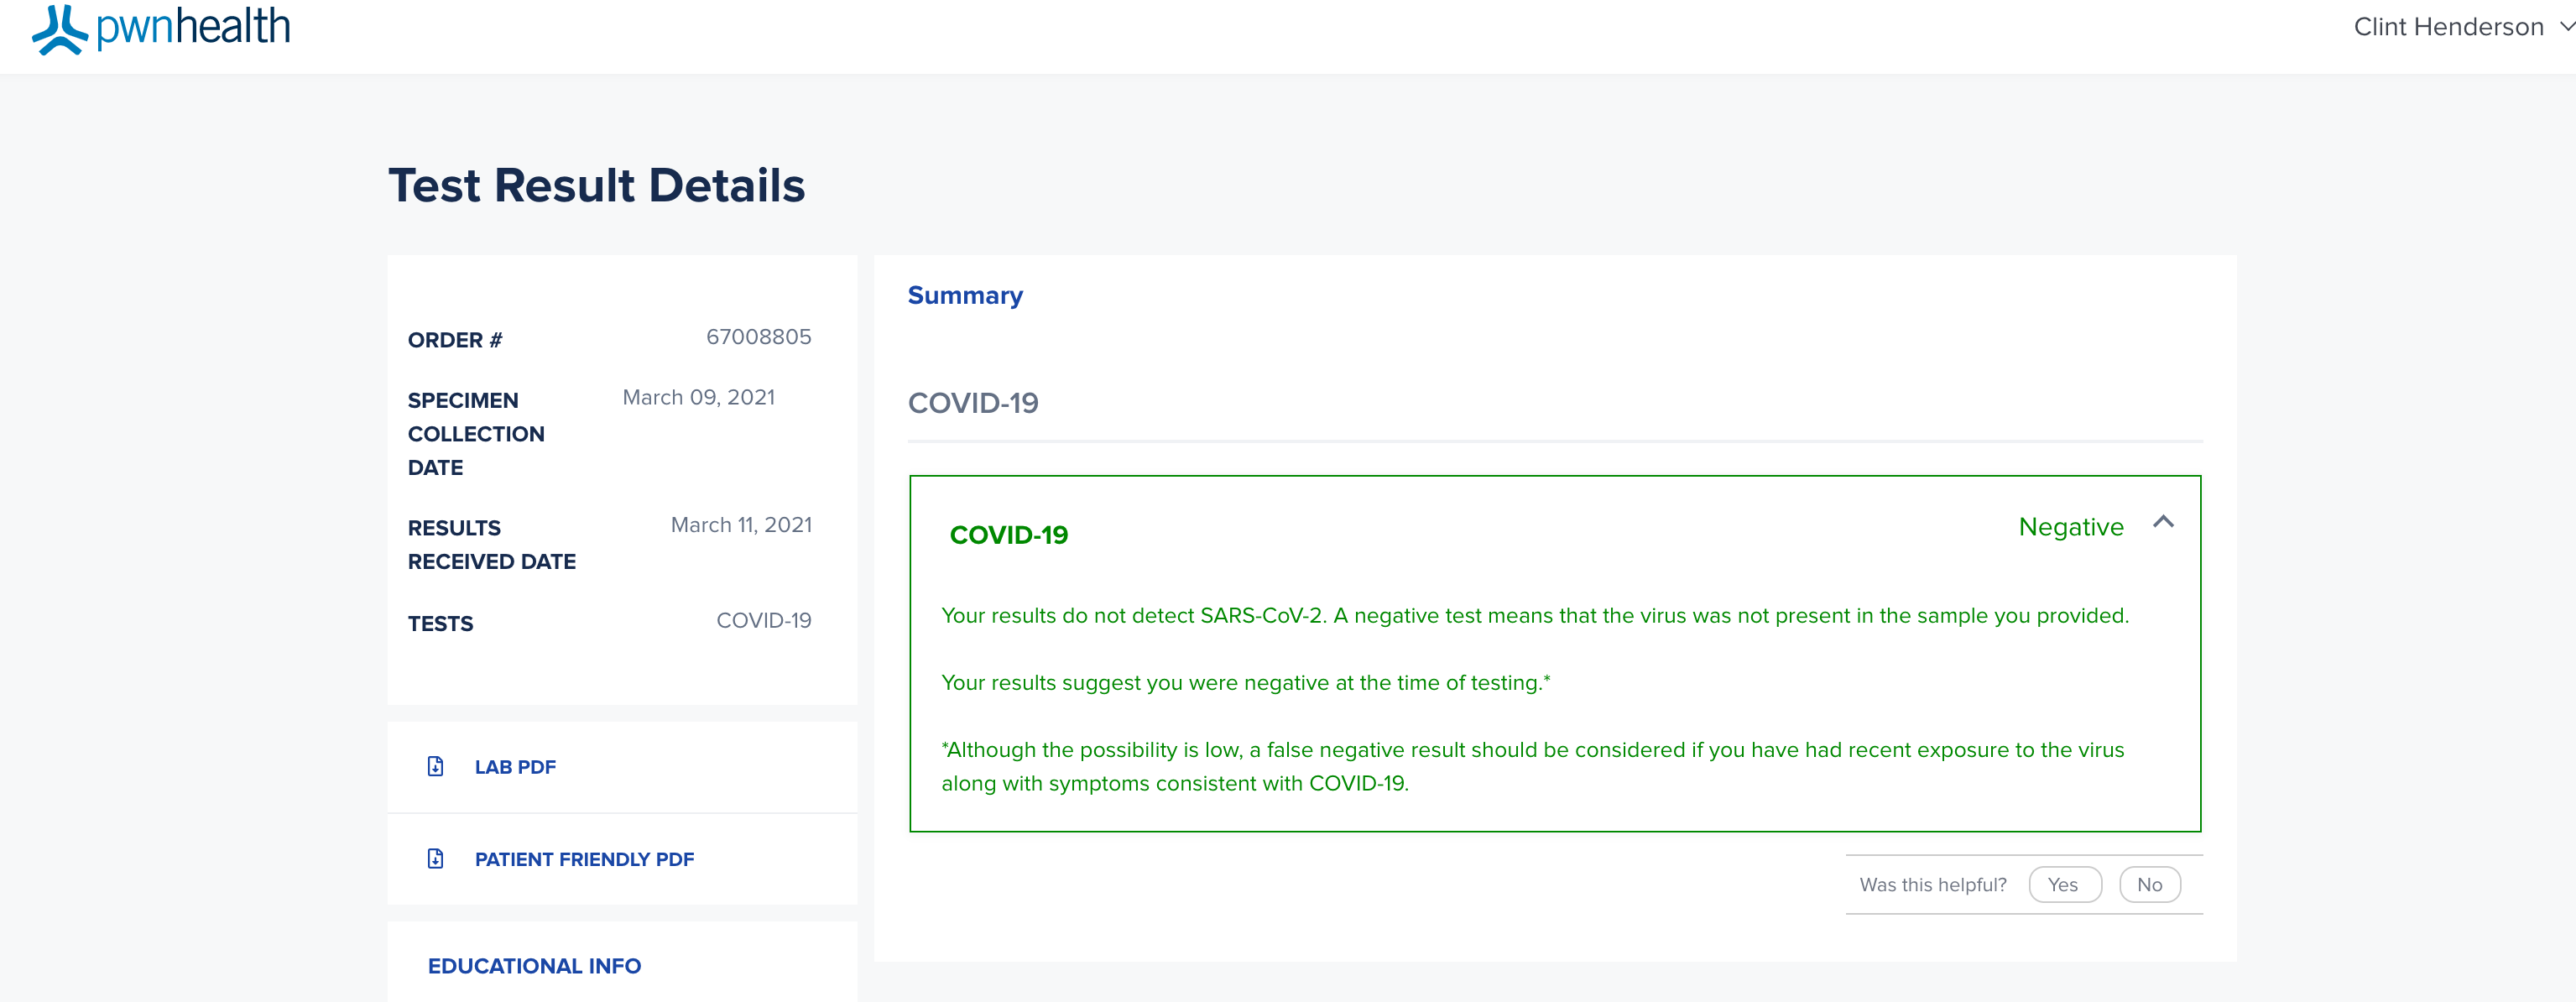Click the green Negative result status

tap(2071, 527)
